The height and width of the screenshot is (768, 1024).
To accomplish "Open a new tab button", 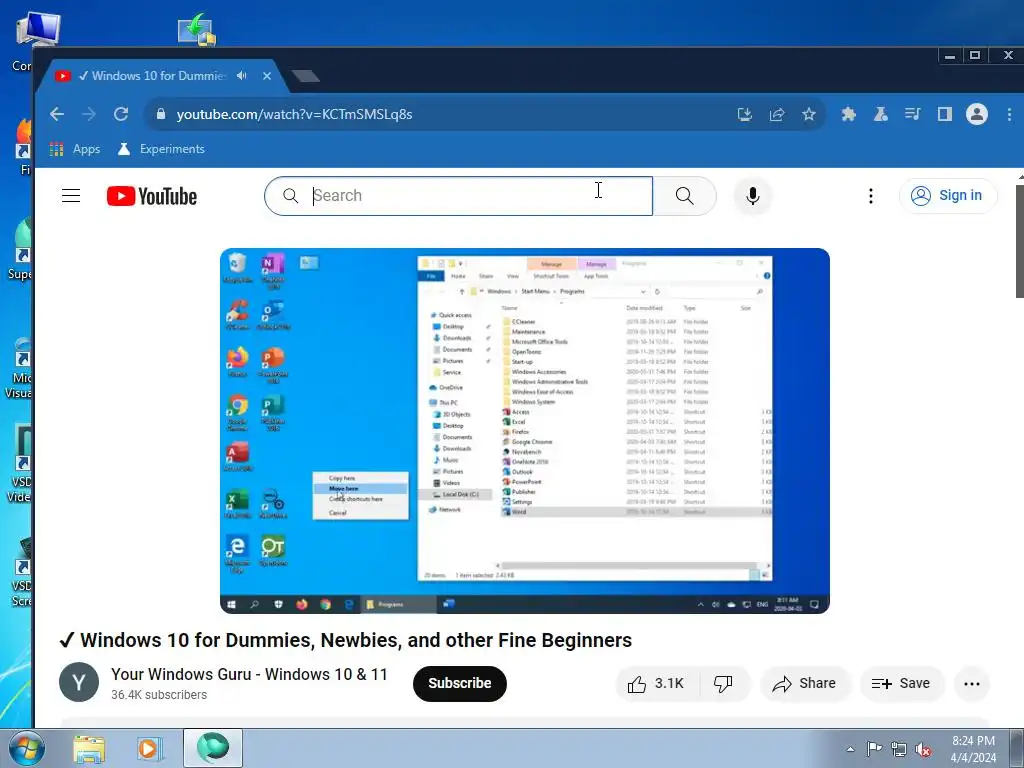I will (x=306, y=76).
